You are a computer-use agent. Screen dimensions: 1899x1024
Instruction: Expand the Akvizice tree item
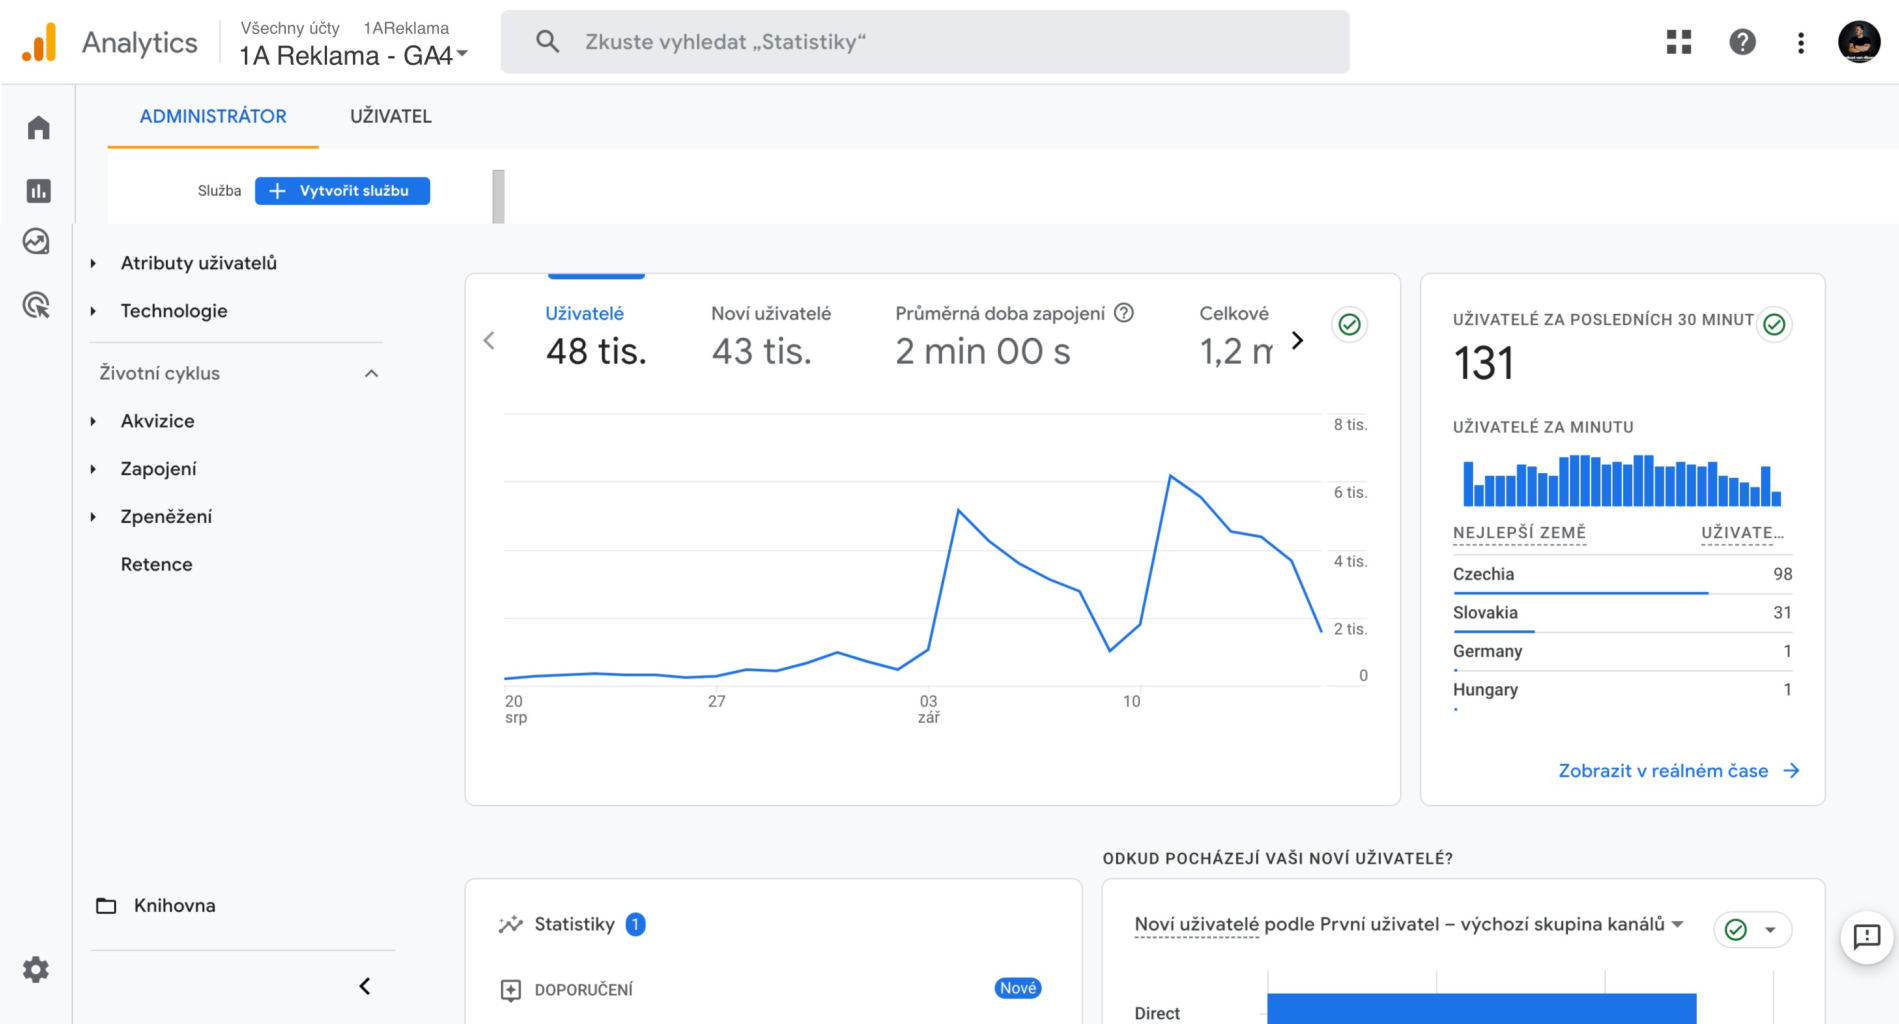coord(93,421)
